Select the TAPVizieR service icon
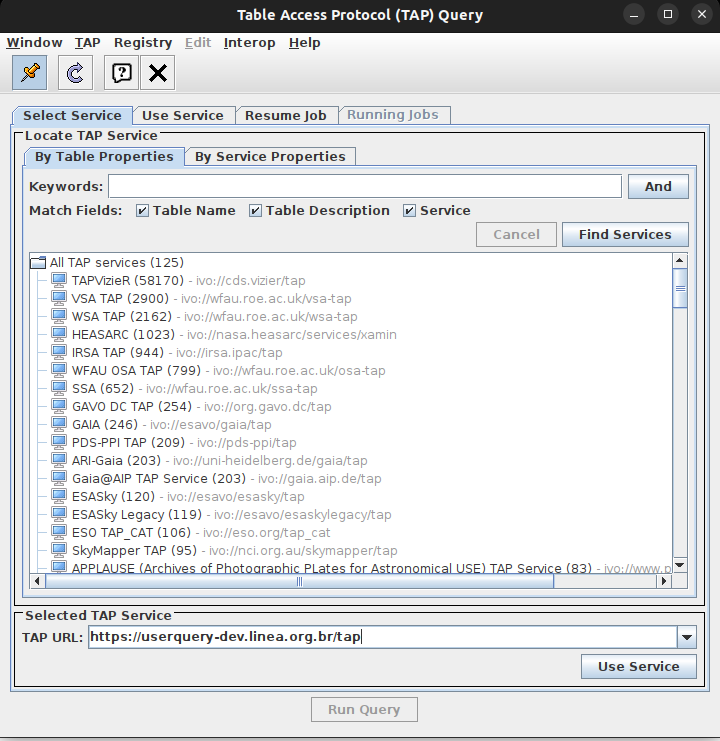 [x=58, y=281]
